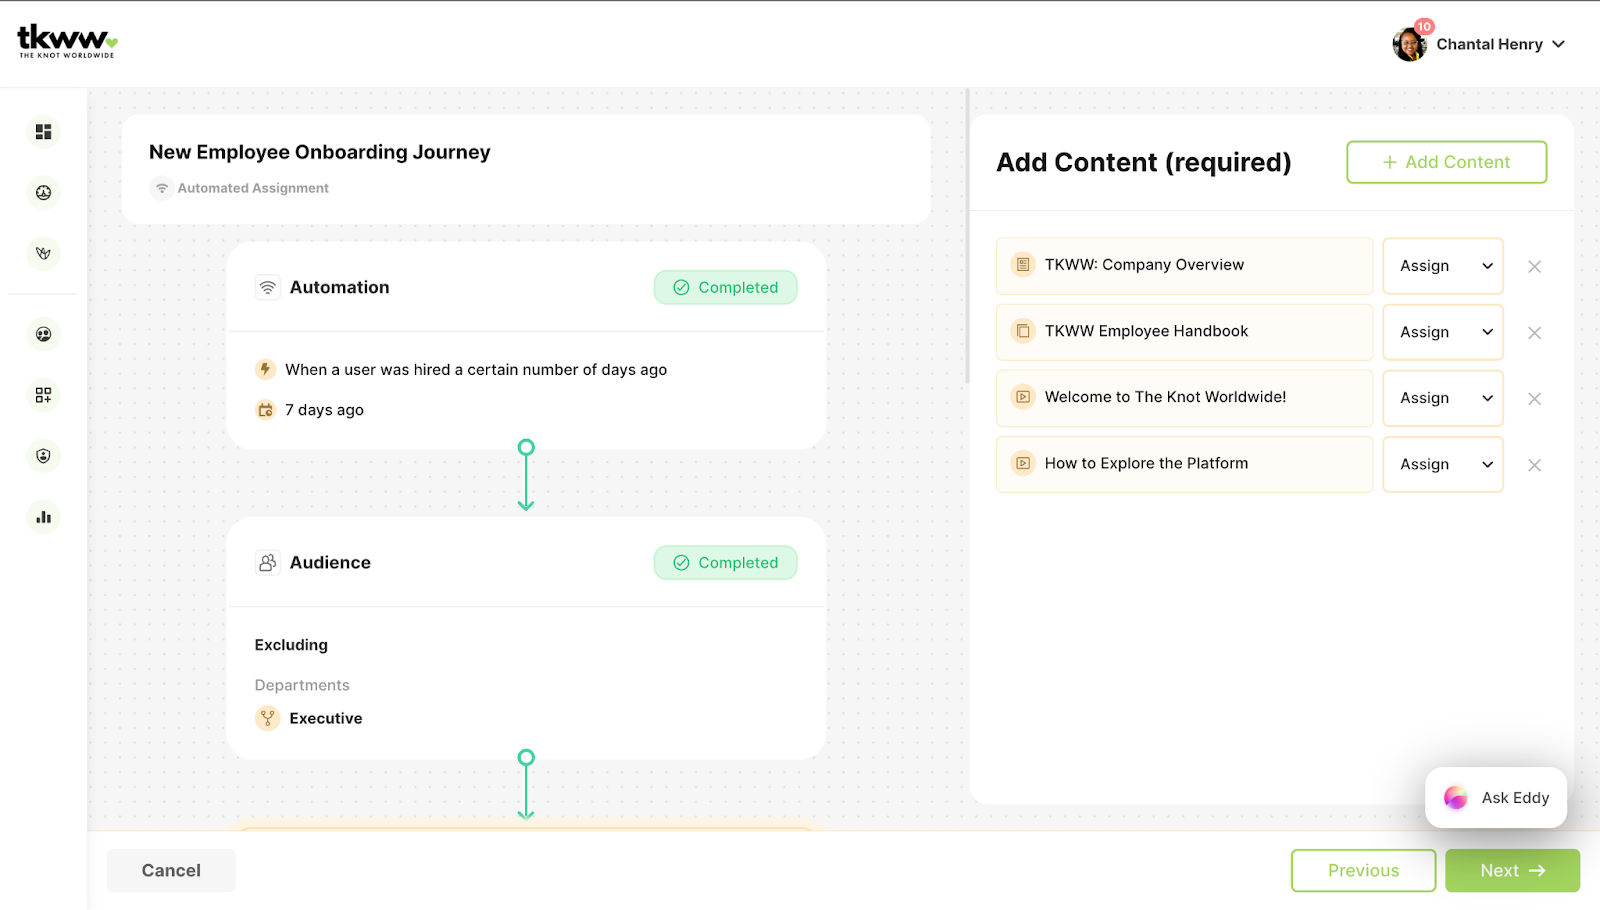
Task: Open the people/persona icon in sidebar
Action: pos(43,334)
